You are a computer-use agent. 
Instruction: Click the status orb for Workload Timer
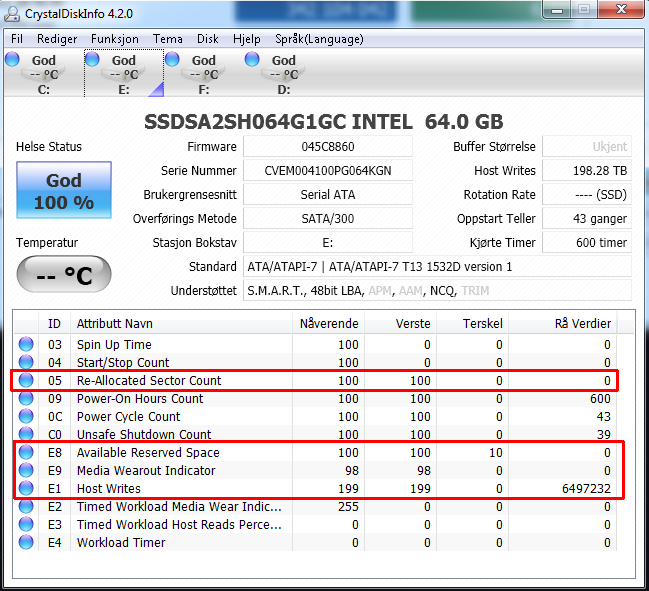pos(26,542)
